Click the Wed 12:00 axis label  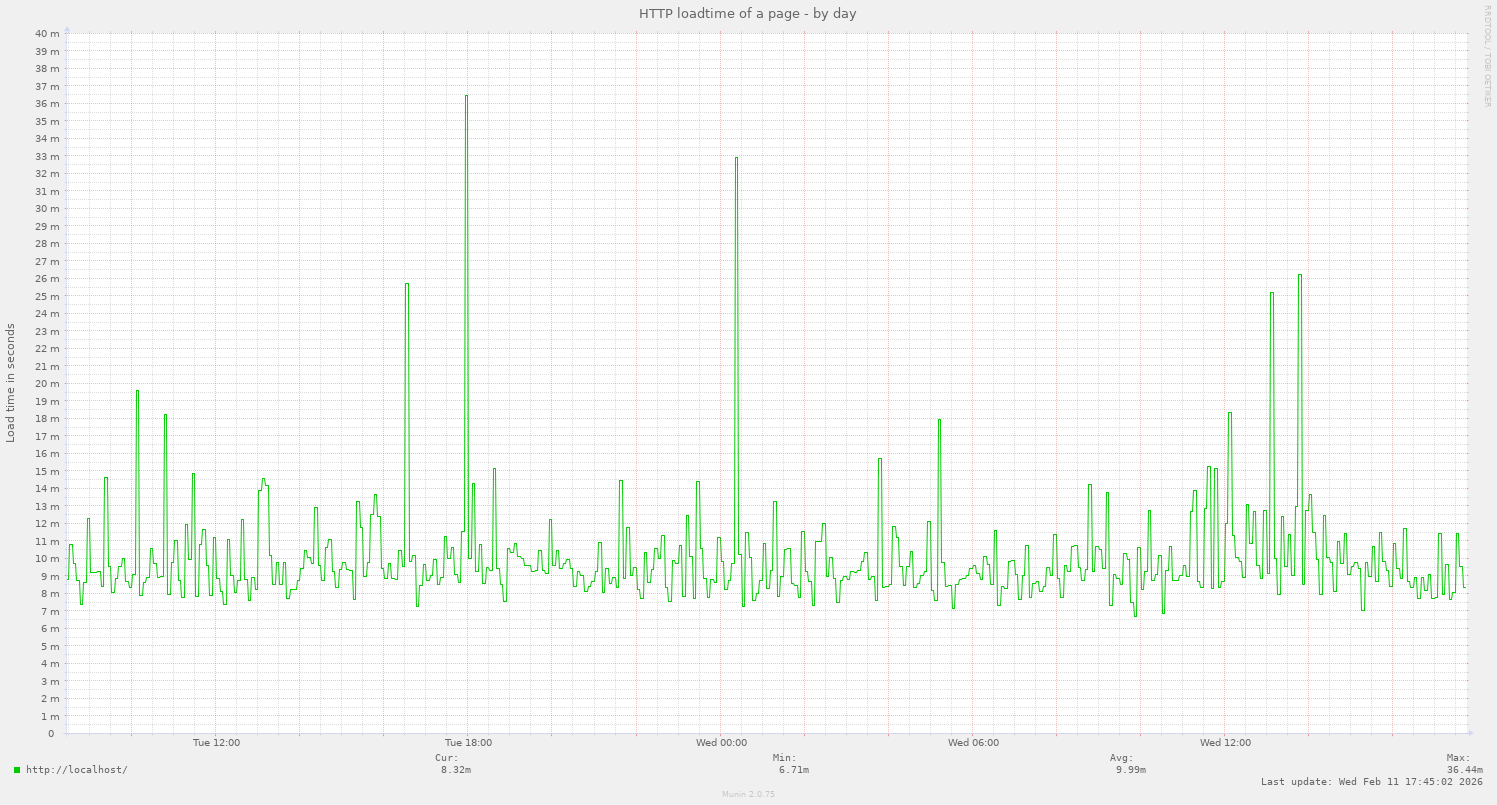[x=1230, y=742]
